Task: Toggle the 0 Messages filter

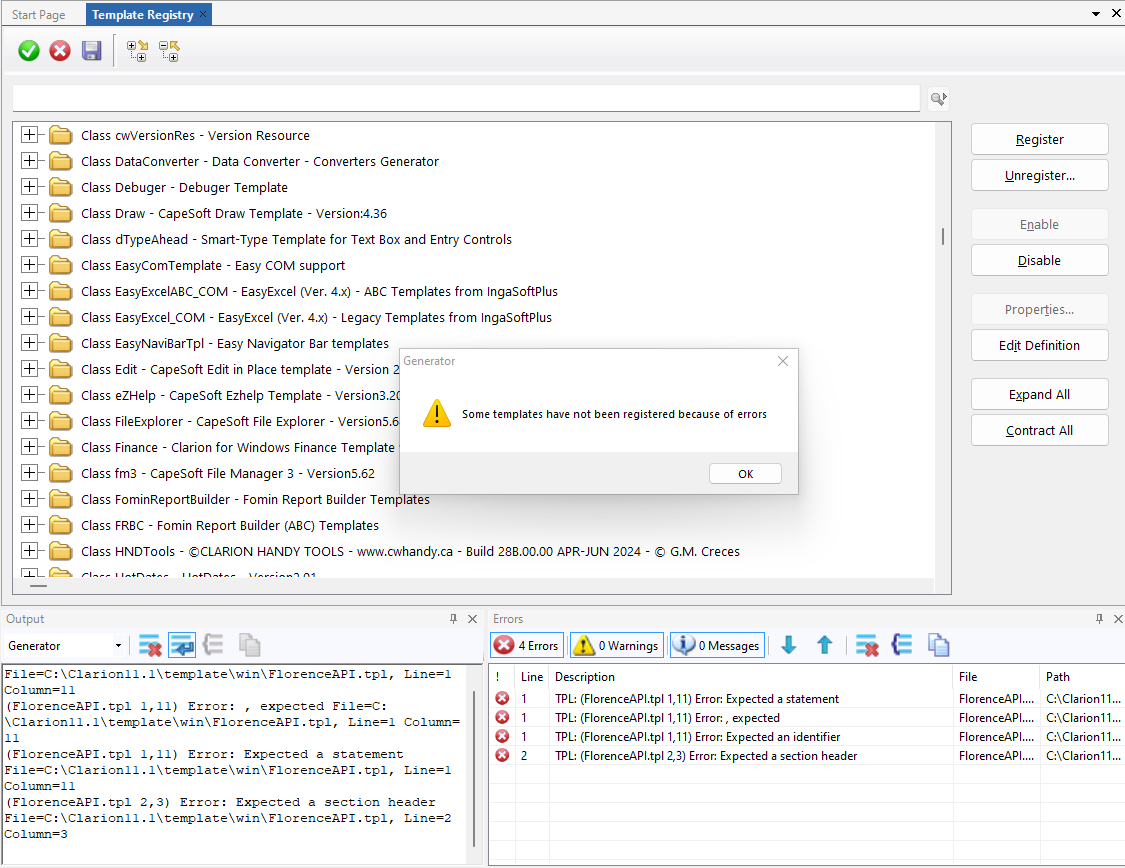Action: pyautogui.click(x=717, y=646)
